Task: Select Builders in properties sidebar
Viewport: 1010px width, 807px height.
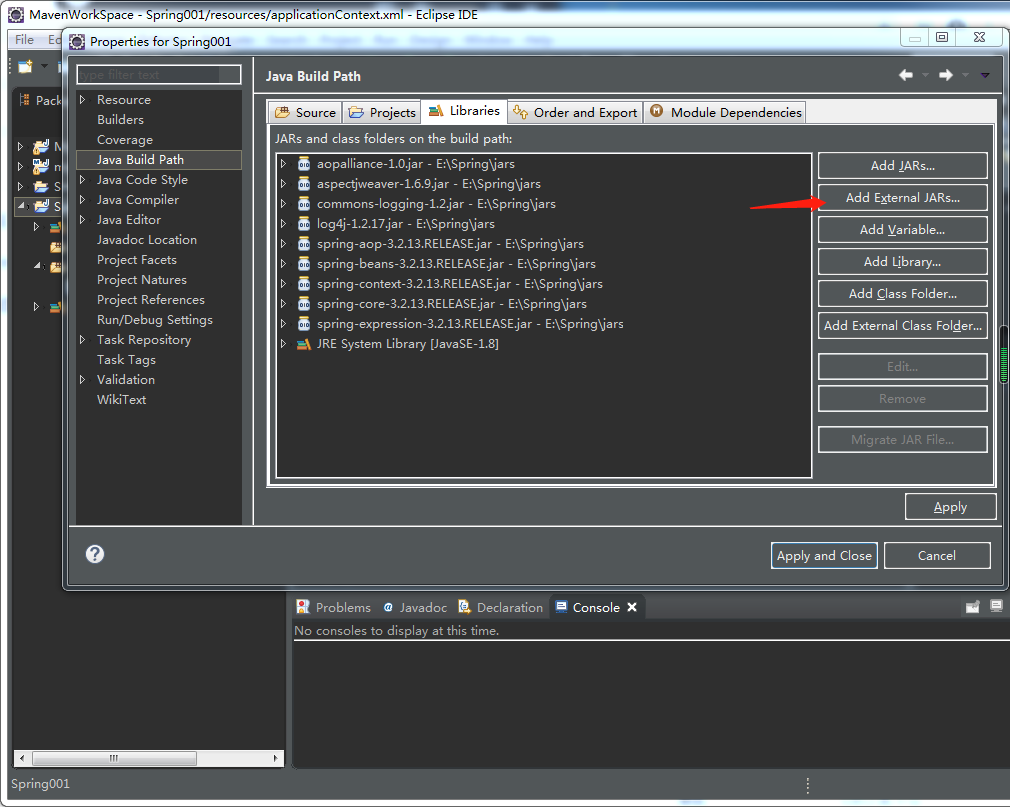Action: click(x=120, y=120)
